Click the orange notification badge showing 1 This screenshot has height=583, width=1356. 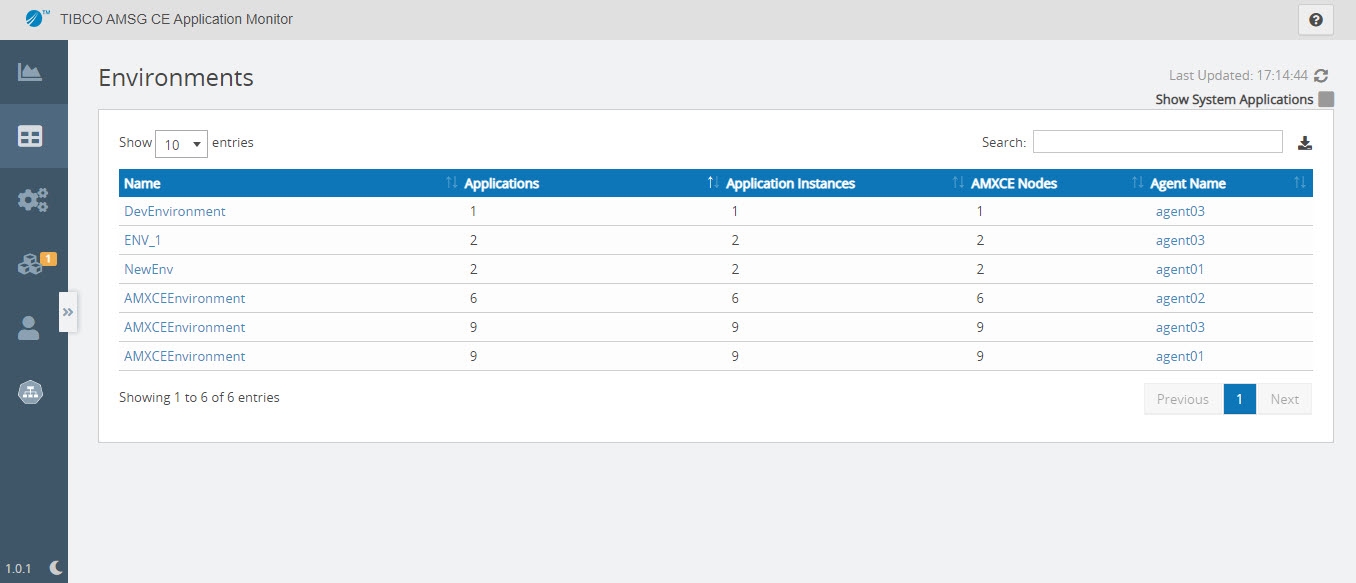pyautogui.click(x=49, y=259)
